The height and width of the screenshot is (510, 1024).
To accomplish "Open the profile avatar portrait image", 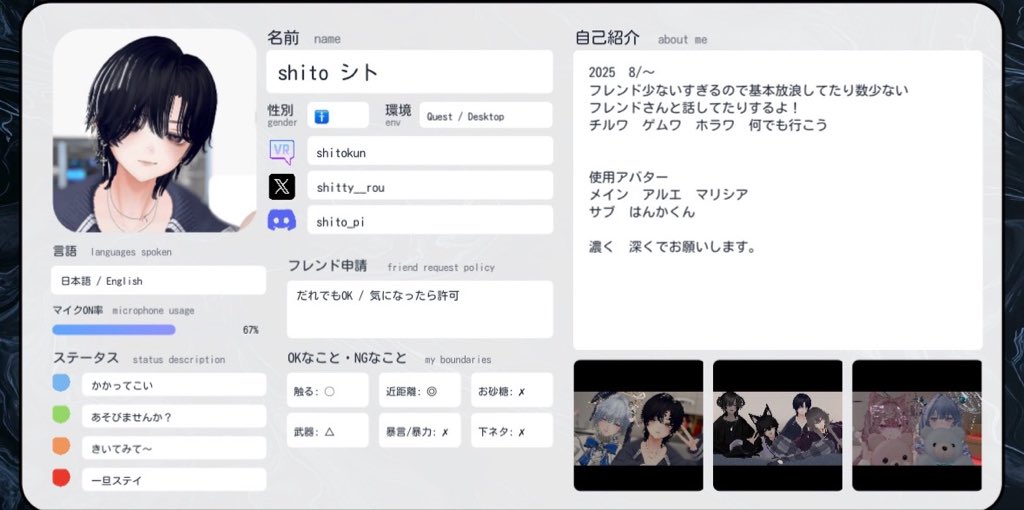I will pyautogui.click(x=155, y=131).
